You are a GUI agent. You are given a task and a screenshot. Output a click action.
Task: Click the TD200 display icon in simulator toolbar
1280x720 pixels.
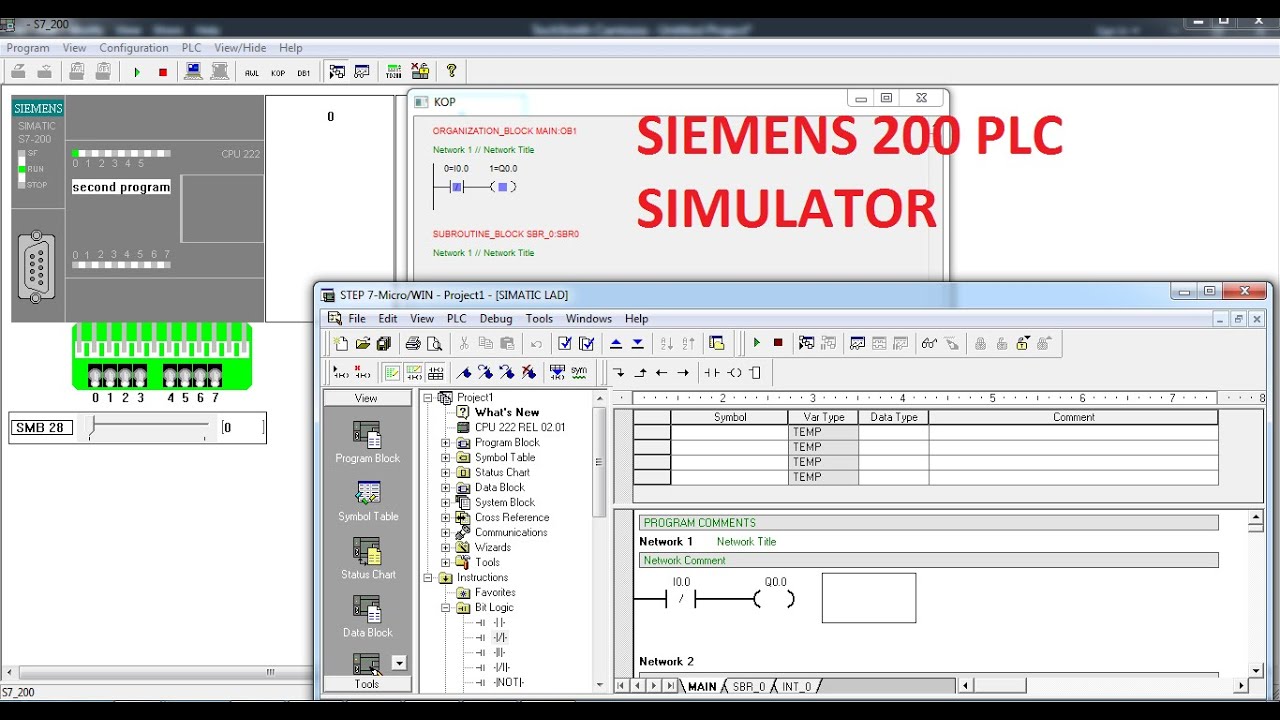pyautogui.click(x=394, y=72)
